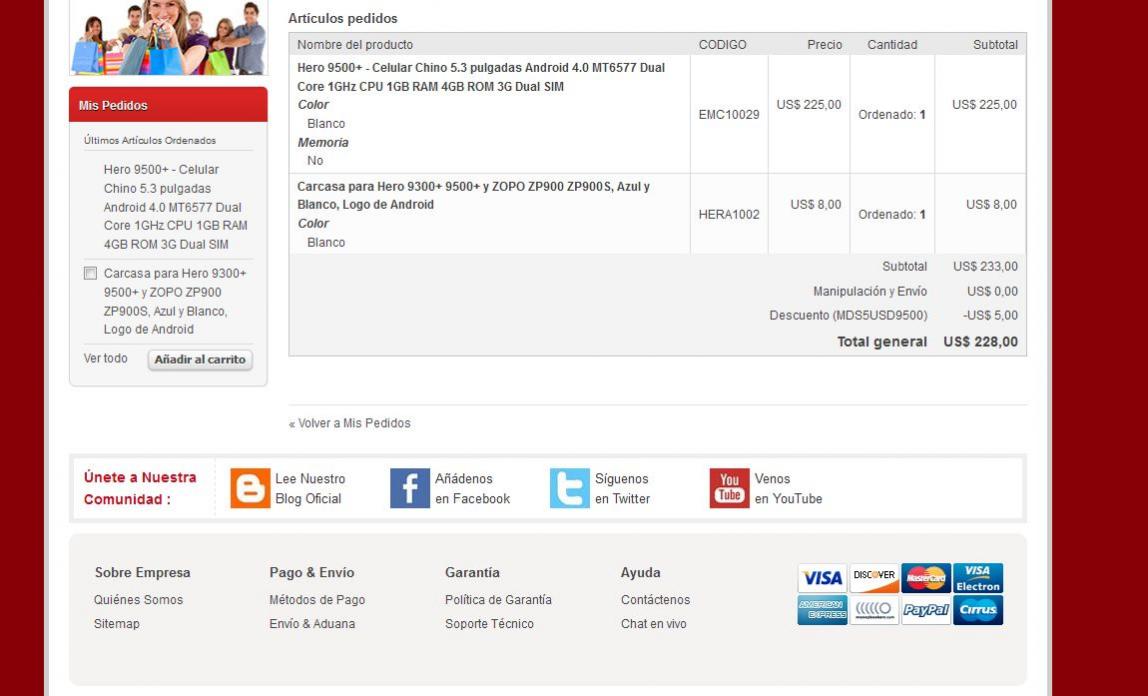The height and width of the screenshot is (696, 1148).
Task: Go back via Volver a Mis Pedidos
Action: [x=349, y=423]
